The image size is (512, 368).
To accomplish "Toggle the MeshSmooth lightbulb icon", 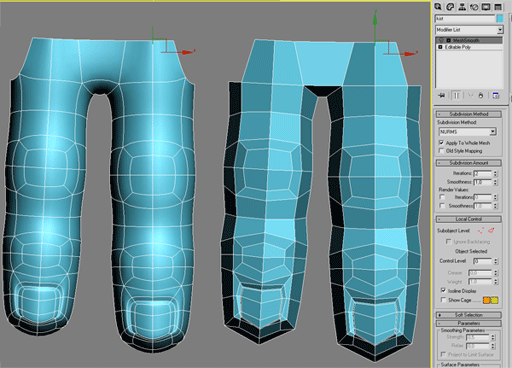I will [x=441, y=40].
